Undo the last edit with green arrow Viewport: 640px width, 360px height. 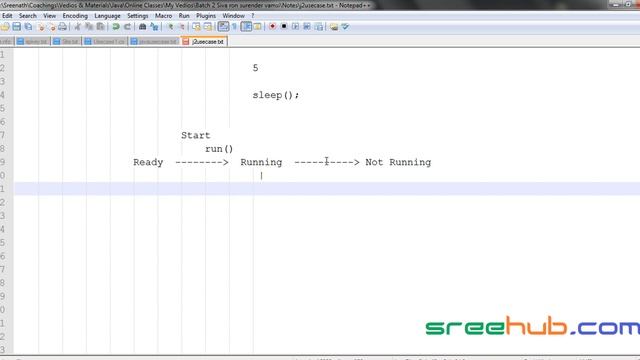click(116, 27)
